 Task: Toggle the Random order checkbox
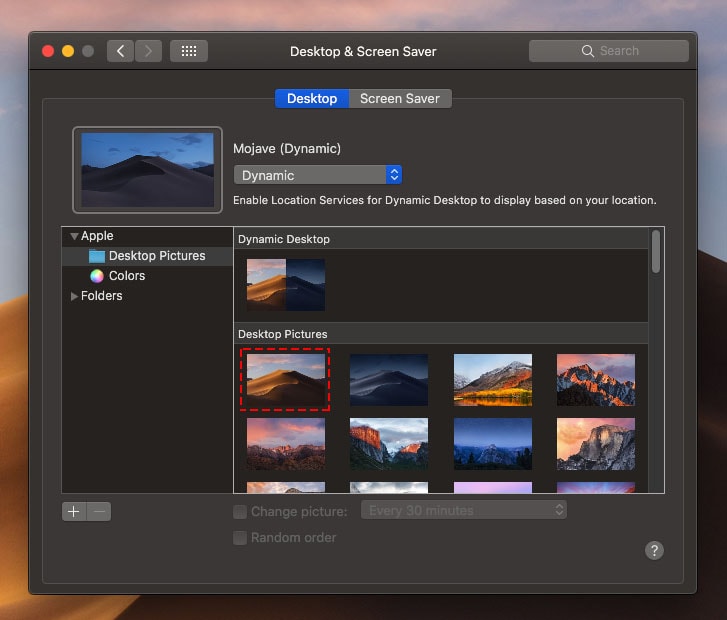point(240,538)
